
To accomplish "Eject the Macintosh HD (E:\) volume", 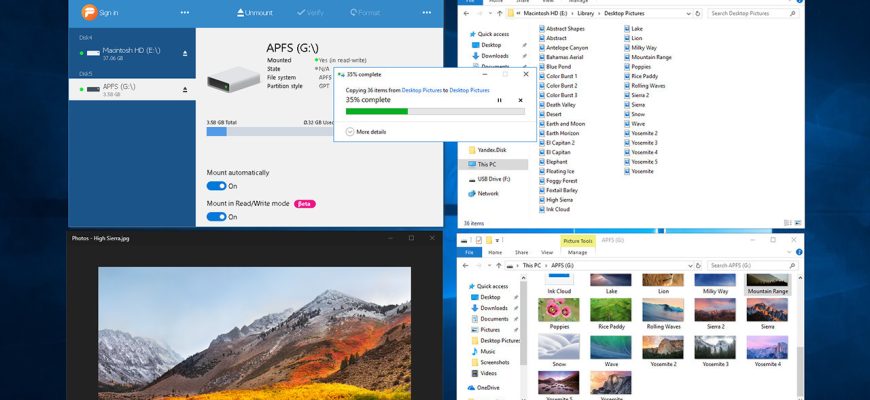I will point(185,53).
